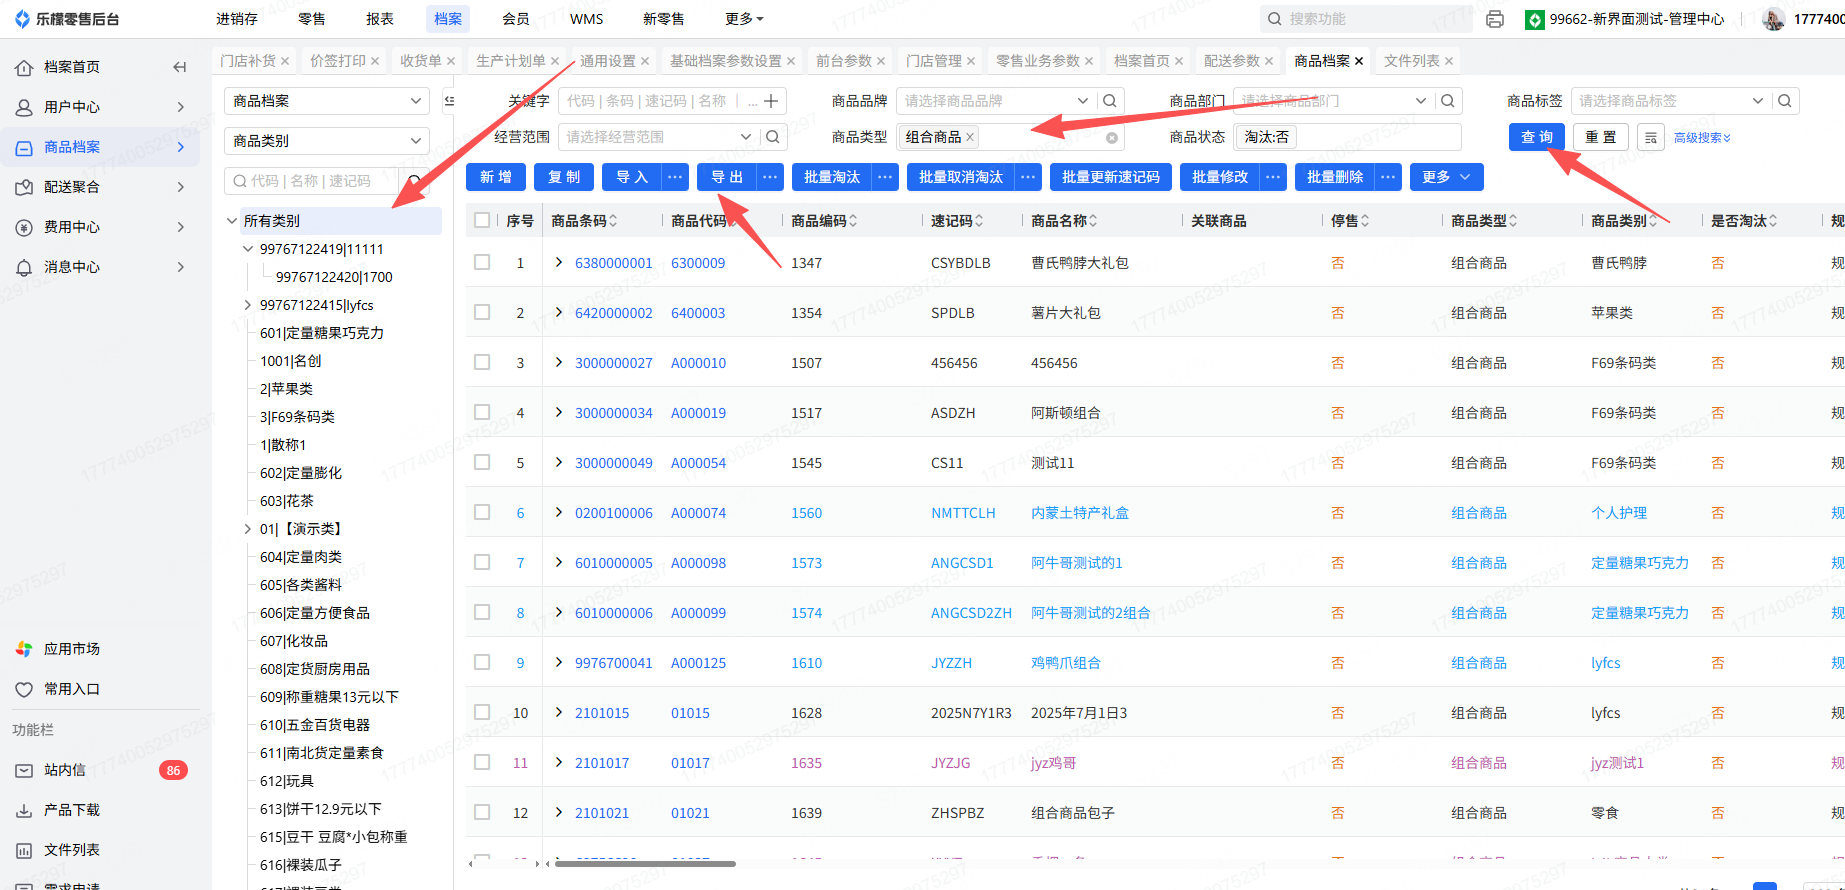The image size is (1845, 890).
Task: Click the printer icon in top bar
Action: click(x=1494, y=19)
